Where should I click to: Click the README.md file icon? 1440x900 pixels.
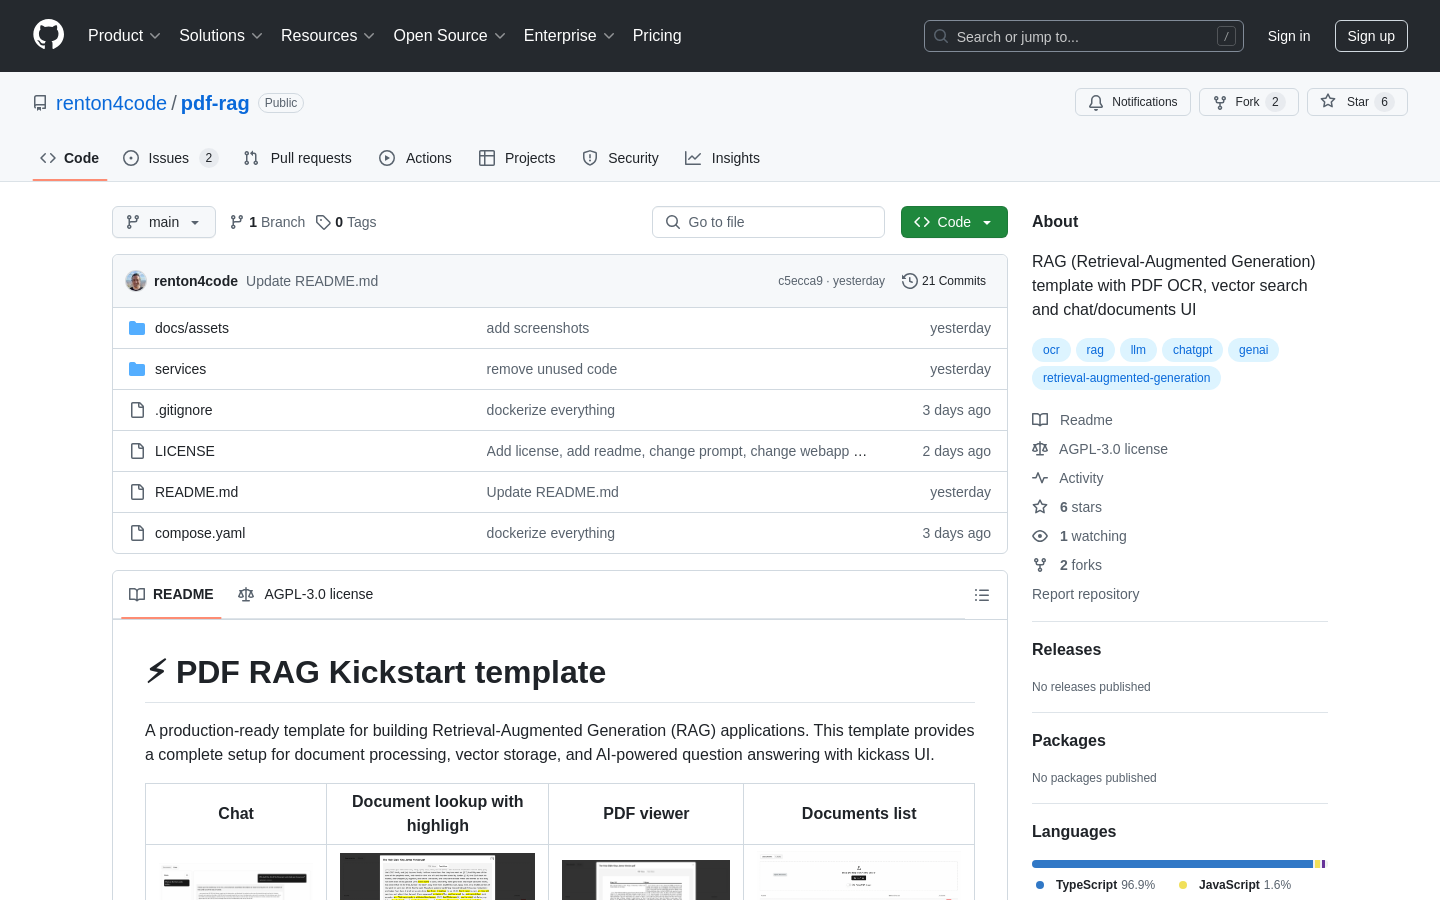[x=137, y=492]
